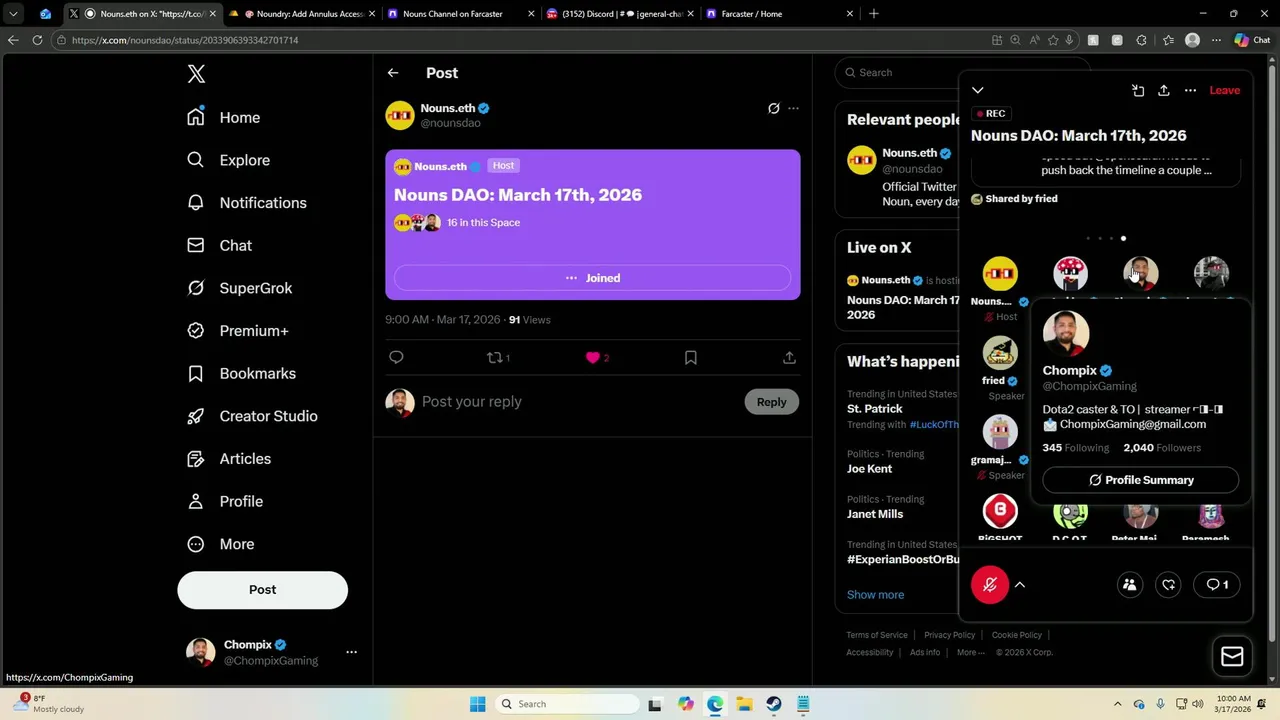Click the people icon in Space controls
1280x720 pixels.
click(x=1130, y=585)
